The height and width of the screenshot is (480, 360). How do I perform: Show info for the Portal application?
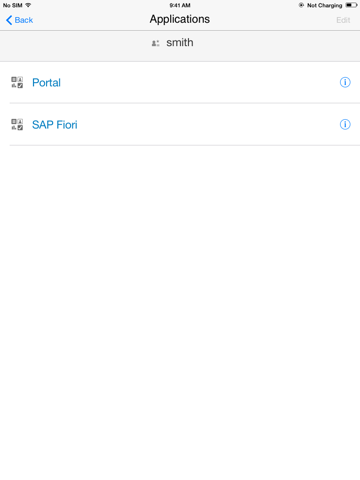[x=345, y=82]
